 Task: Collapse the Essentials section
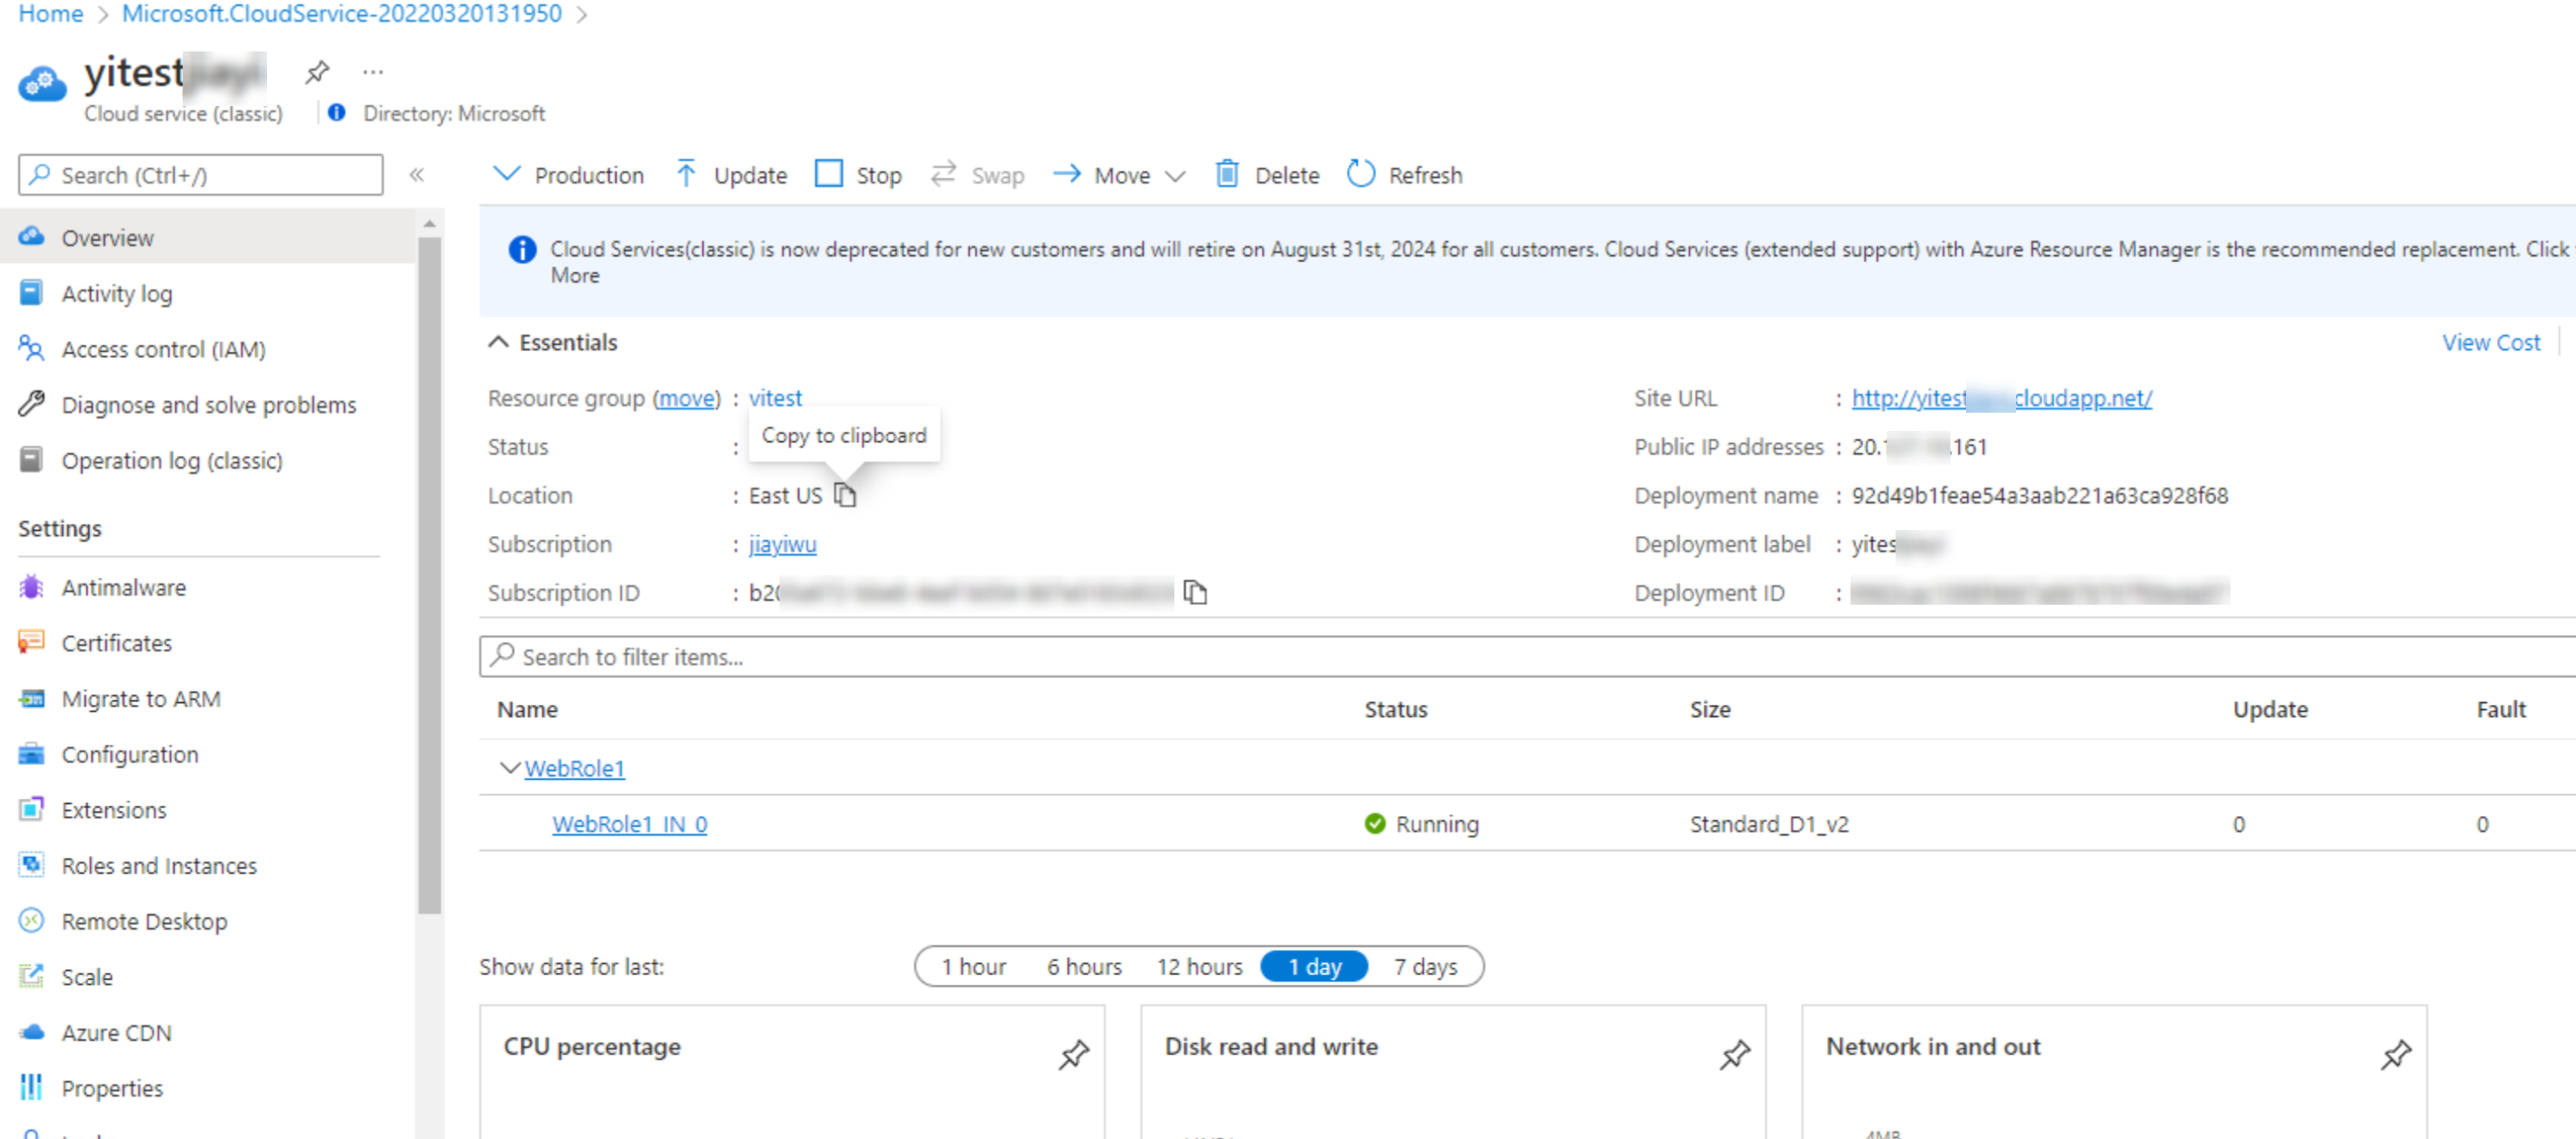497,342
